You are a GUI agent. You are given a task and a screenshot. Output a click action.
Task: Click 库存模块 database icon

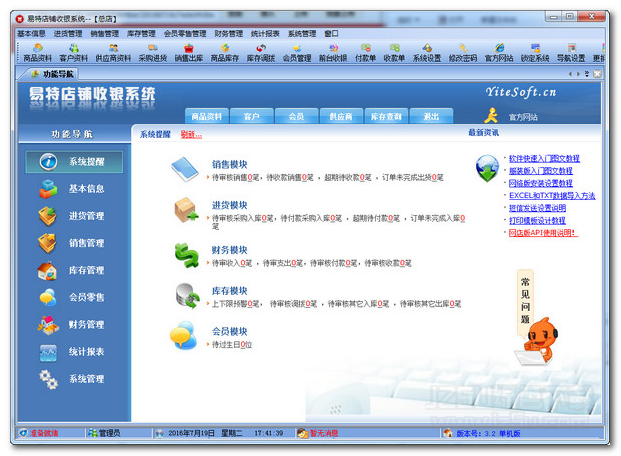pyautogui.click(x=187, y=296)
